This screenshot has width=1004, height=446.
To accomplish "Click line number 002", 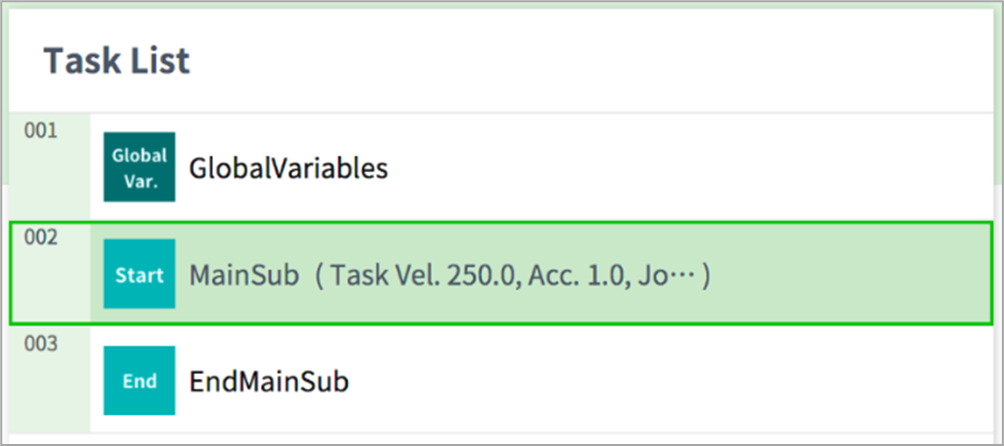I will (41, 238).
